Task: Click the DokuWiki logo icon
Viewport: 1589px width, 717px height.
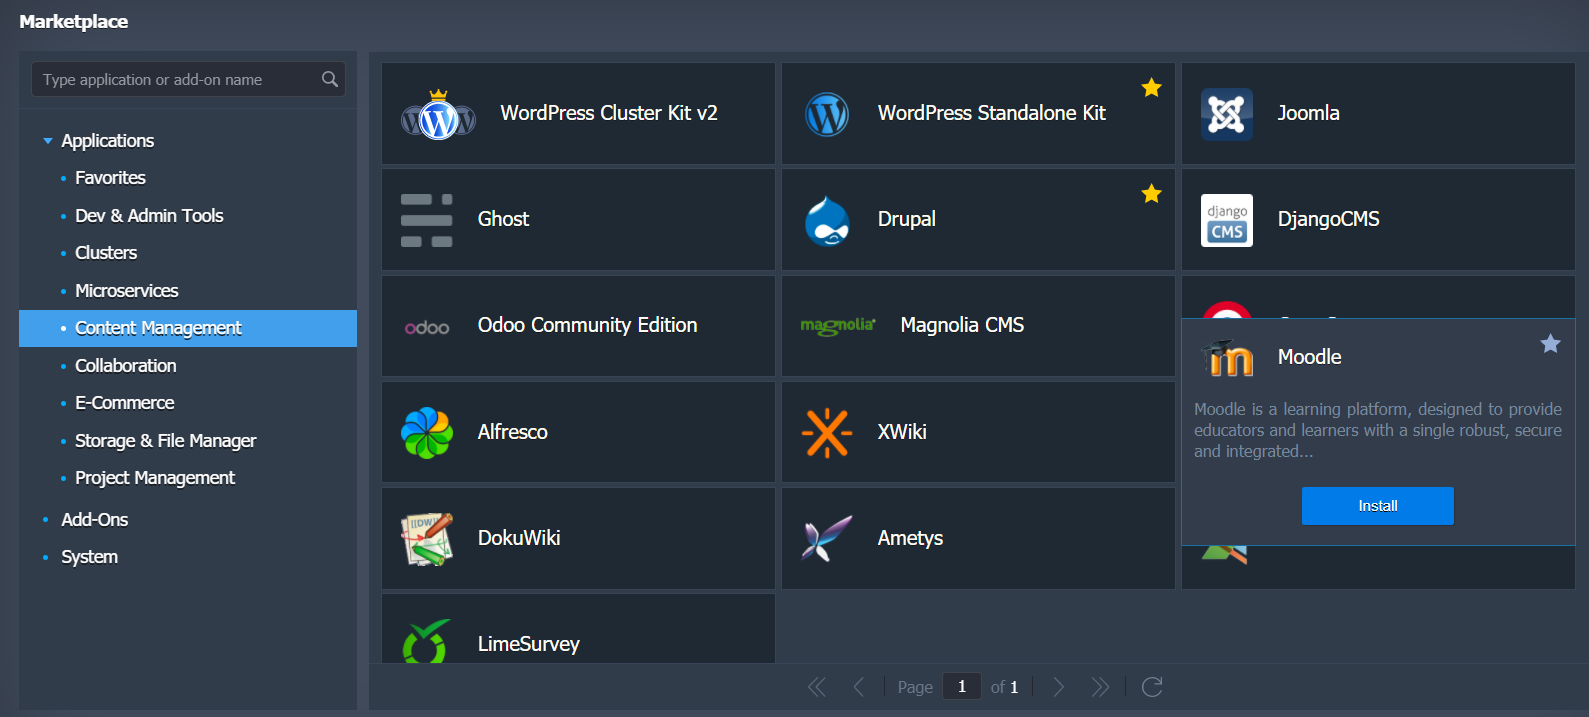Action: point(427,539)
